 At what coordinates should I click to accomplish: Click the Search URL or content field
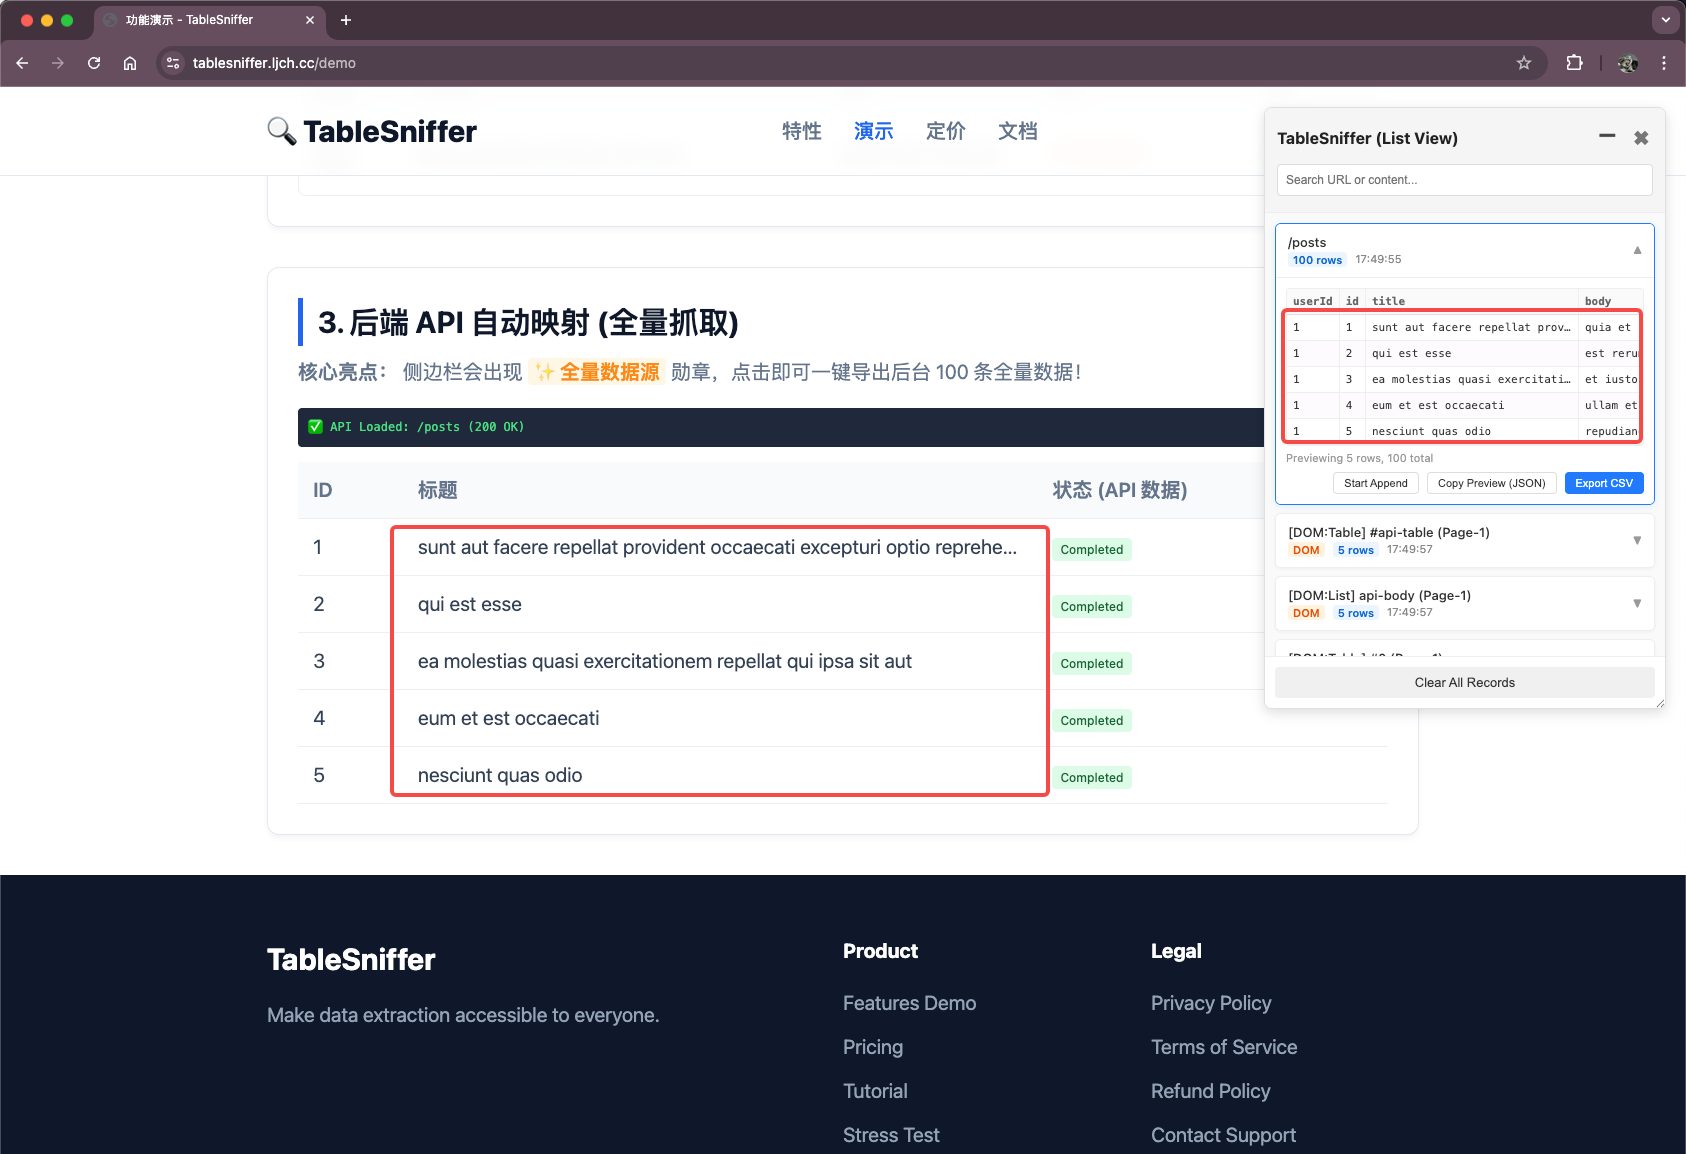coord(1463,179)
